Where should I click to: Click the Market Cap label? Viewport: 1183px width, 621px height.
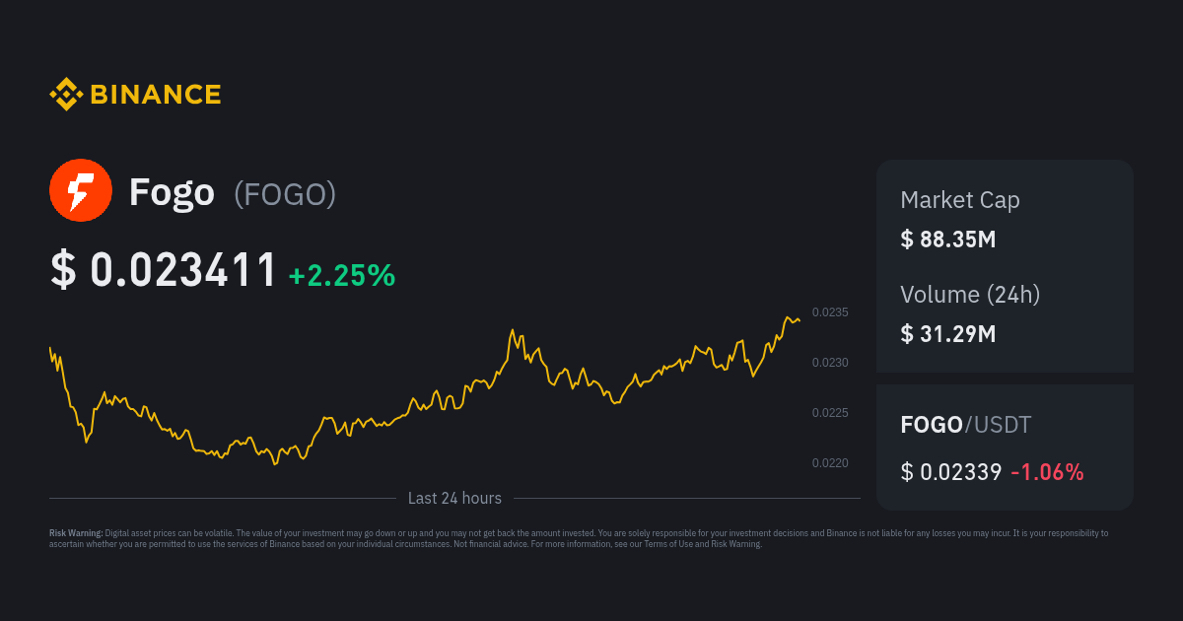click(x=960, y=200)
